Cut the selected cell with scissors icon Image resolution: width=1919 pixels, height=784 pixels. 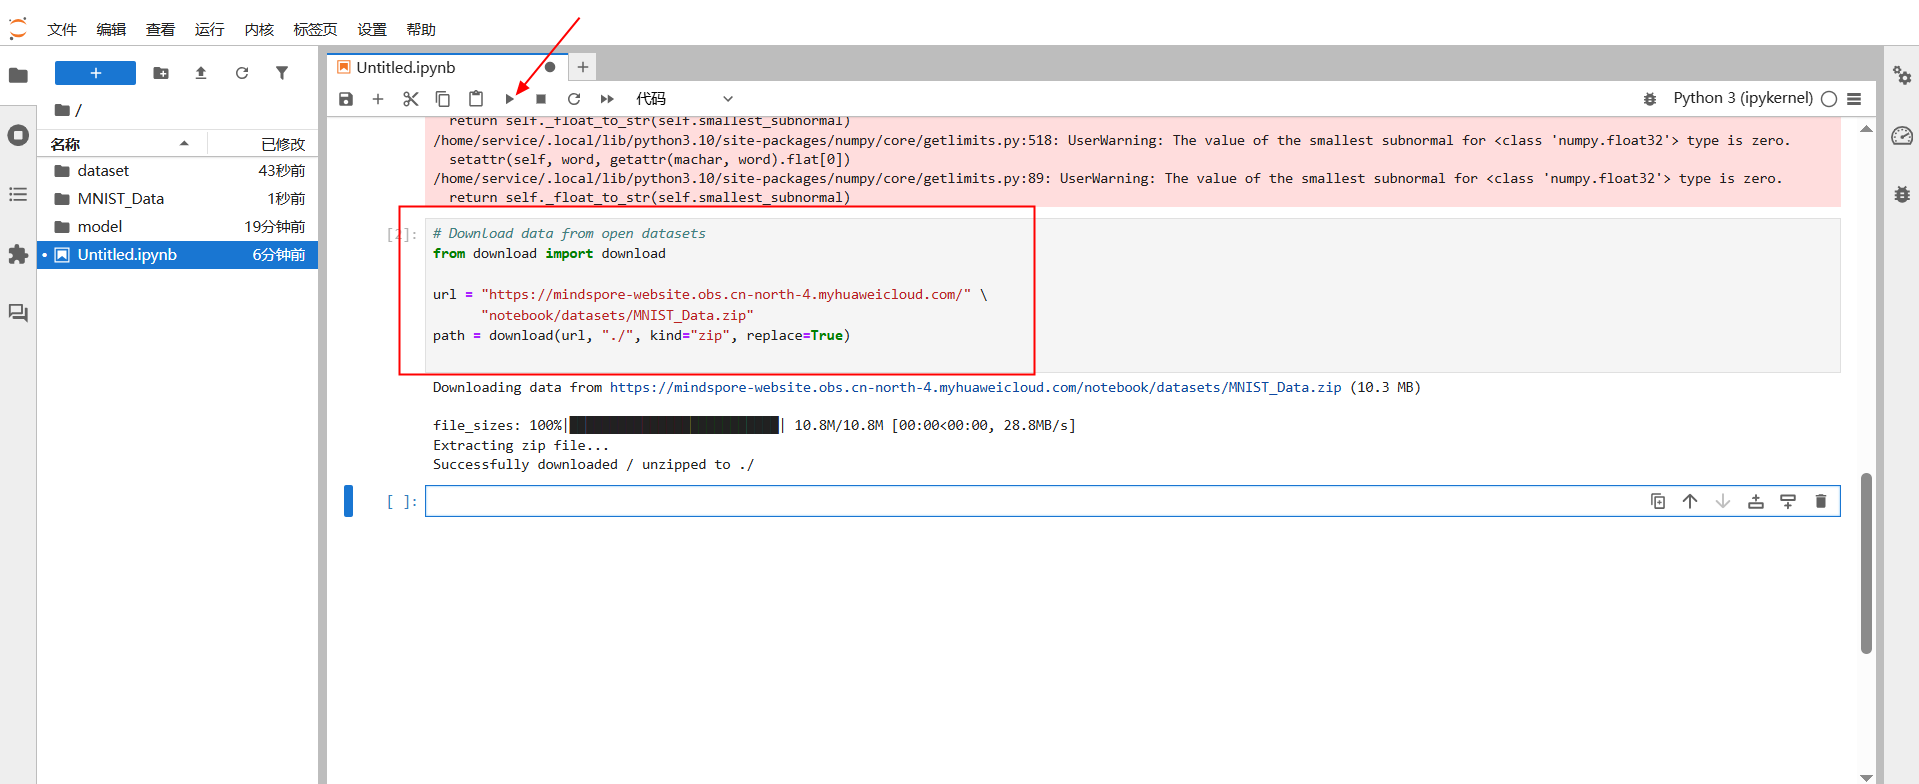(x=411, y=99)
